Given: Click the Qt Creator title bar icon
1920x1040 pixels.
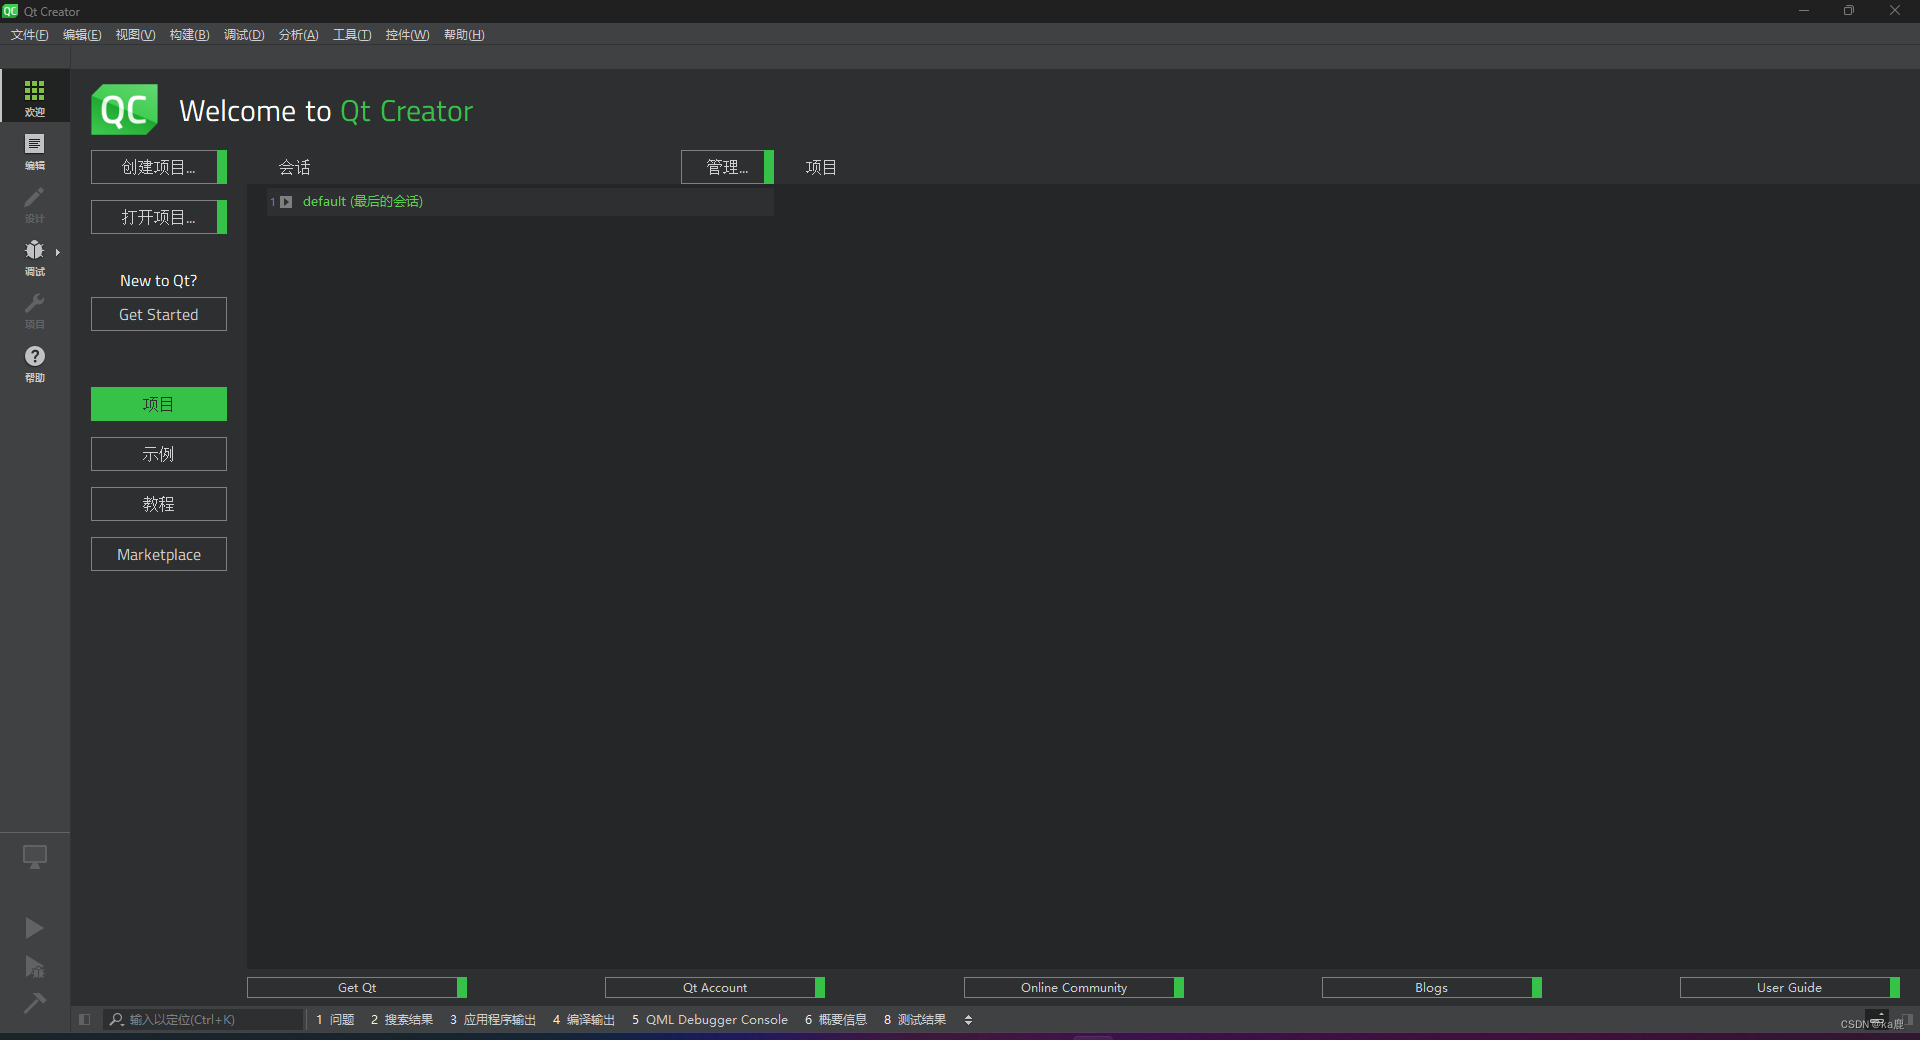Looking at the screenshot, I should pyautogui.click(x=10, y=11).
